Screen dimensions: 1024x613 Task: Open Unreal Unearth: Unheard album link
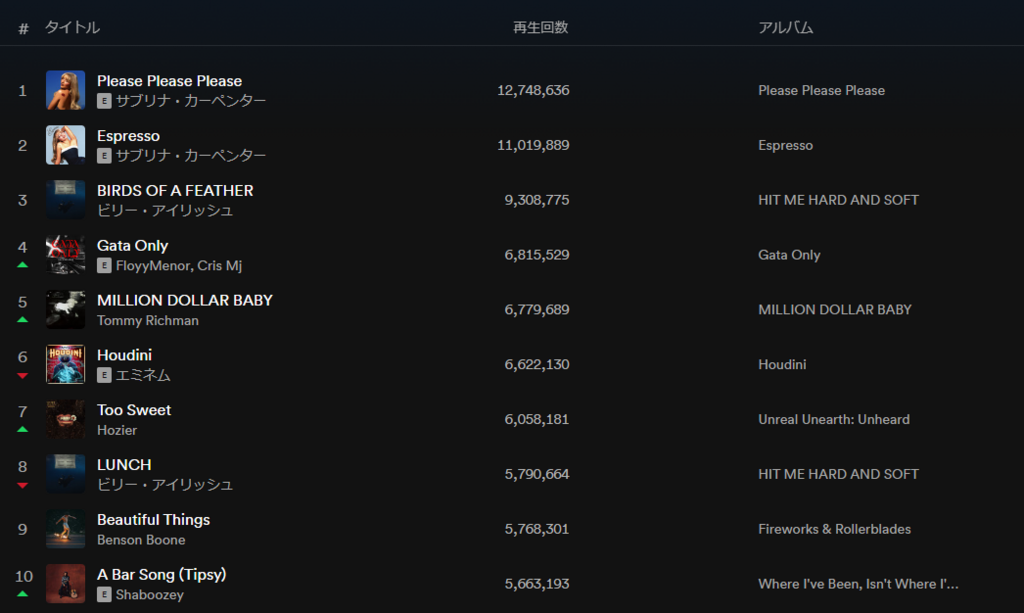coord(834,420)
